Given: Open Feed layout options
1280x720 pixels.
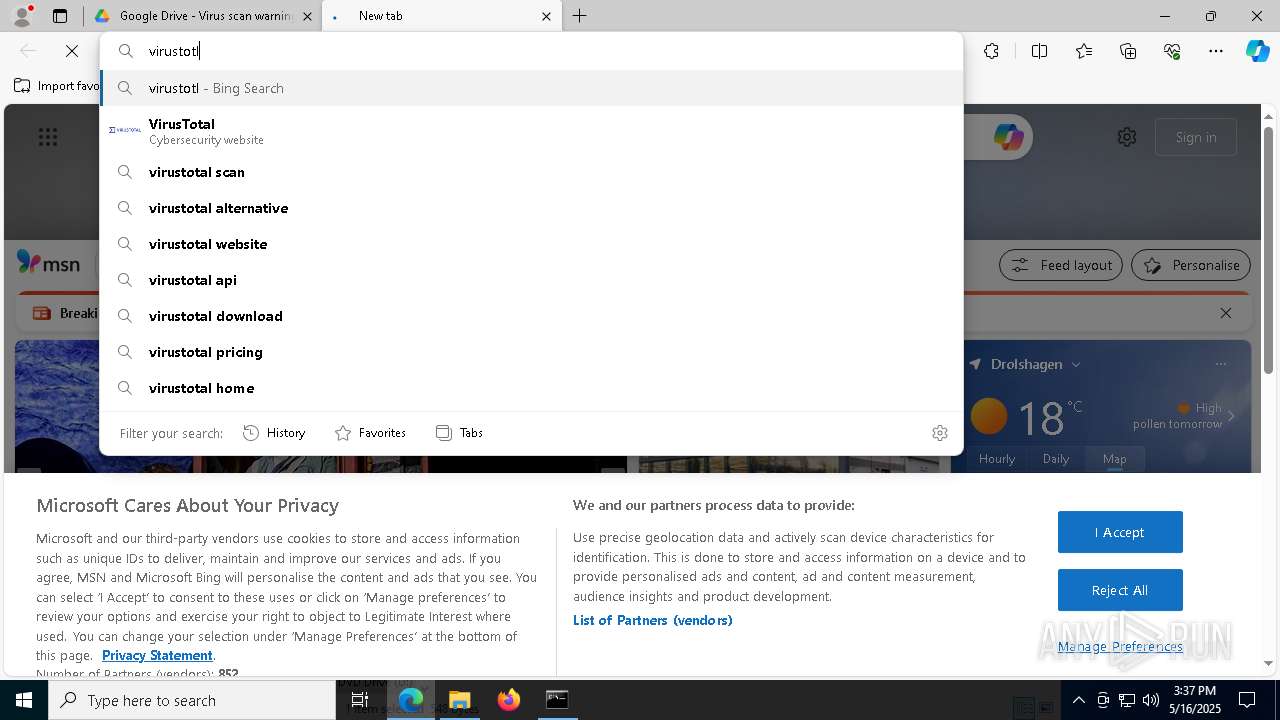Looking at the screenshot, I should pos(1061,265).
